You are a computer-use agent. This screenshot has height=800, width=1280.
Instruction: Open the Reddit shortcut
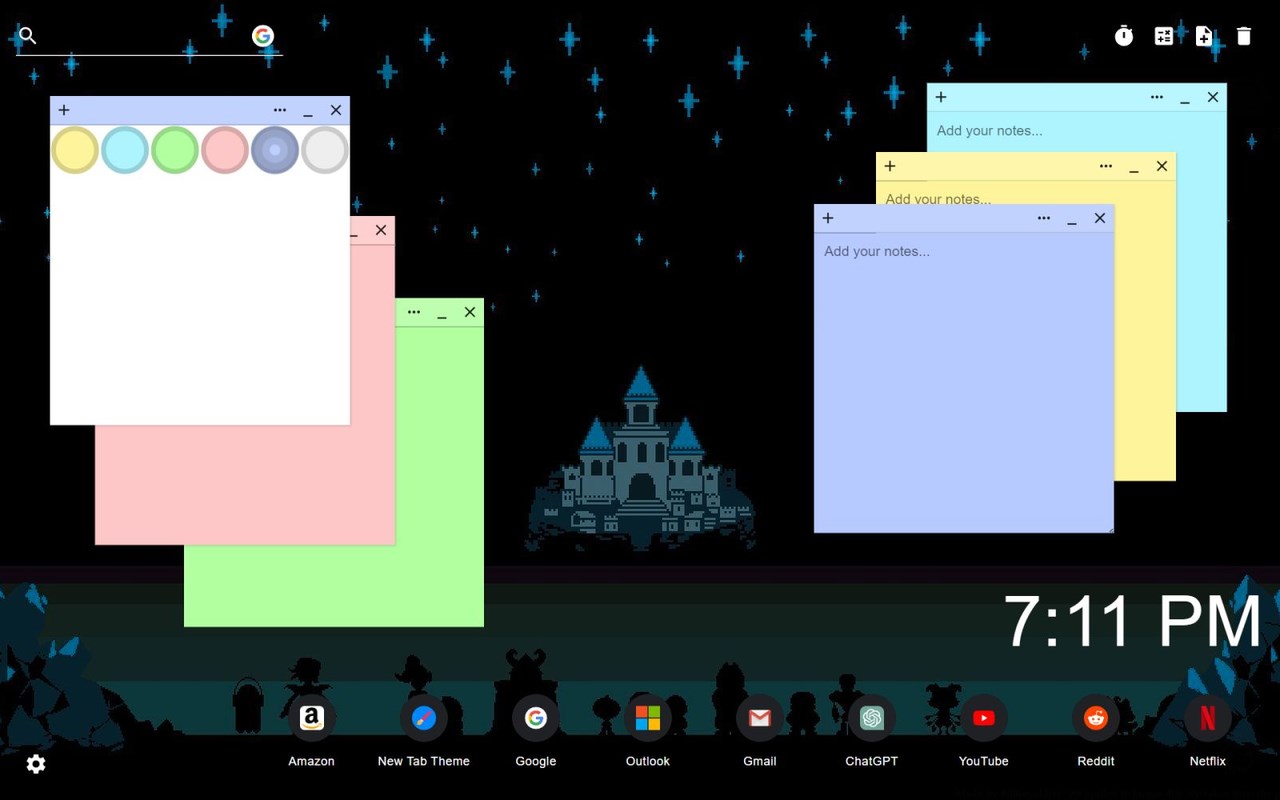(1096, 718)
